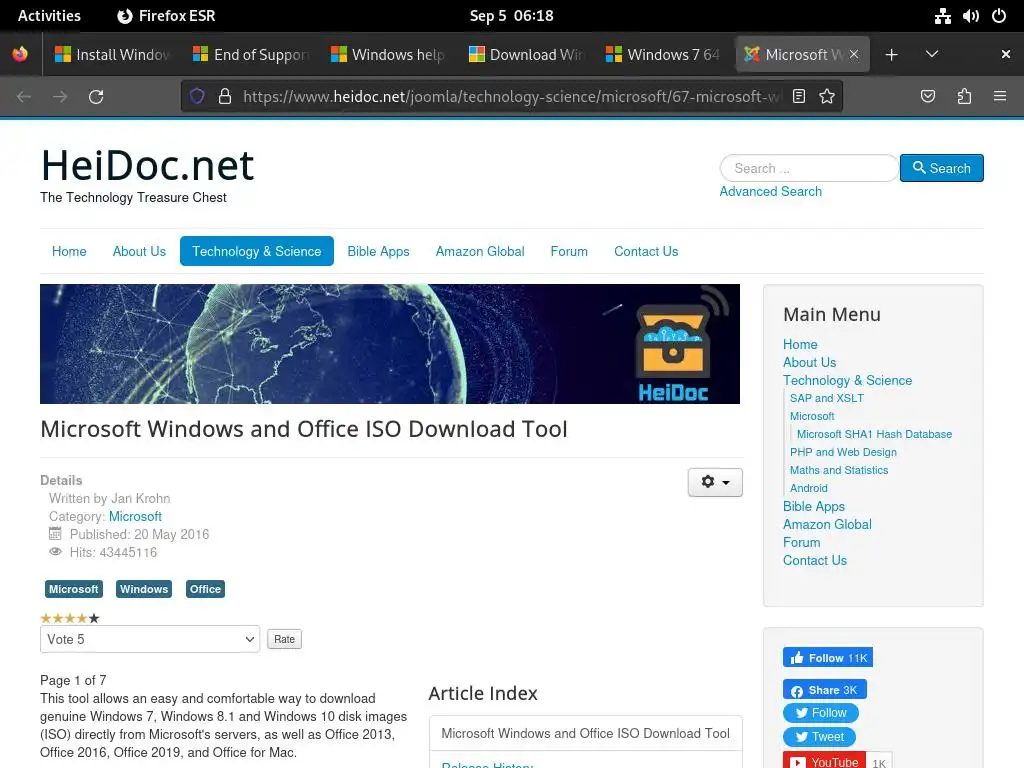Open a new tab with plus icon
This screenshot has height=768, width=1024.
coord(891,55)
